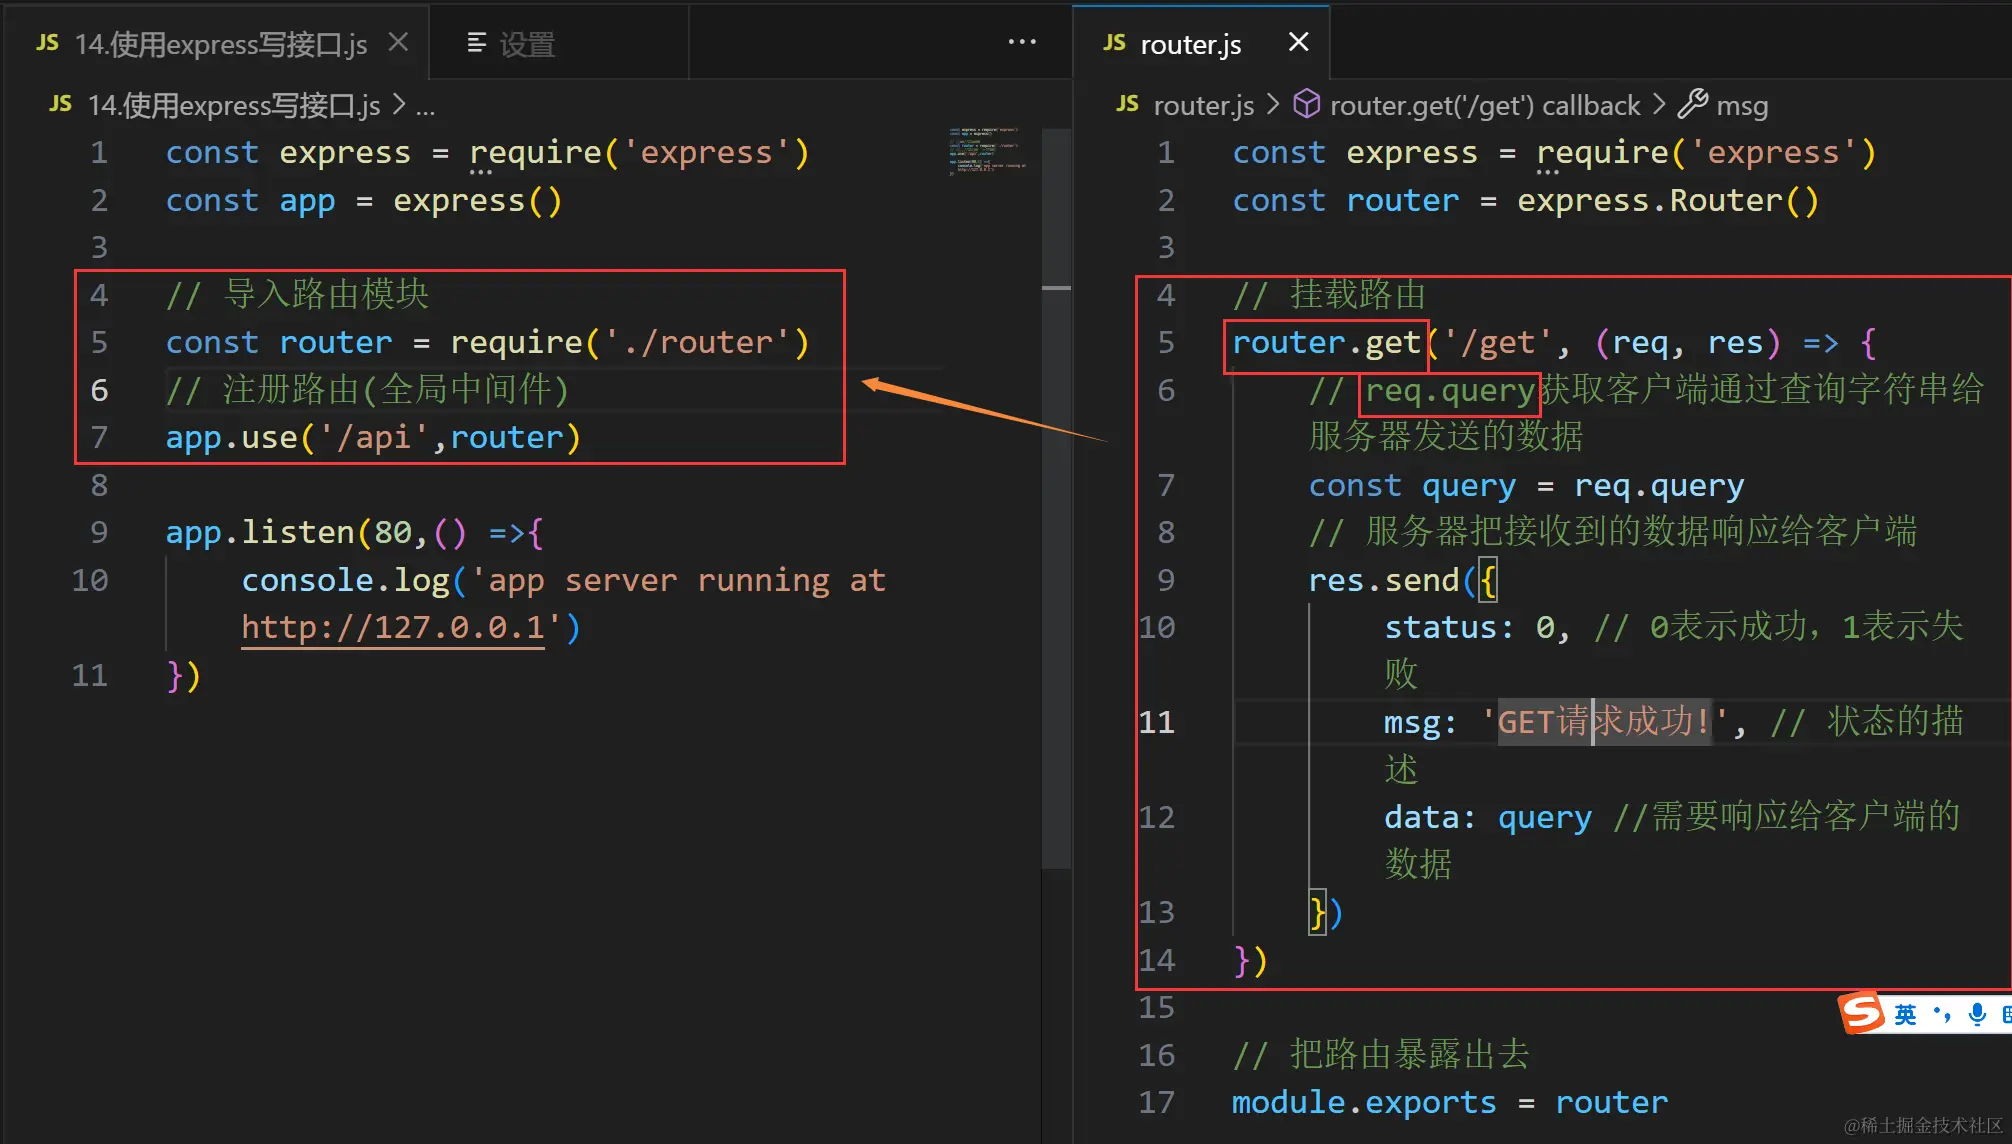Toggle the 英 English input mode
This screenshot has width=2012, height=1144.
click(1905, 1014)
